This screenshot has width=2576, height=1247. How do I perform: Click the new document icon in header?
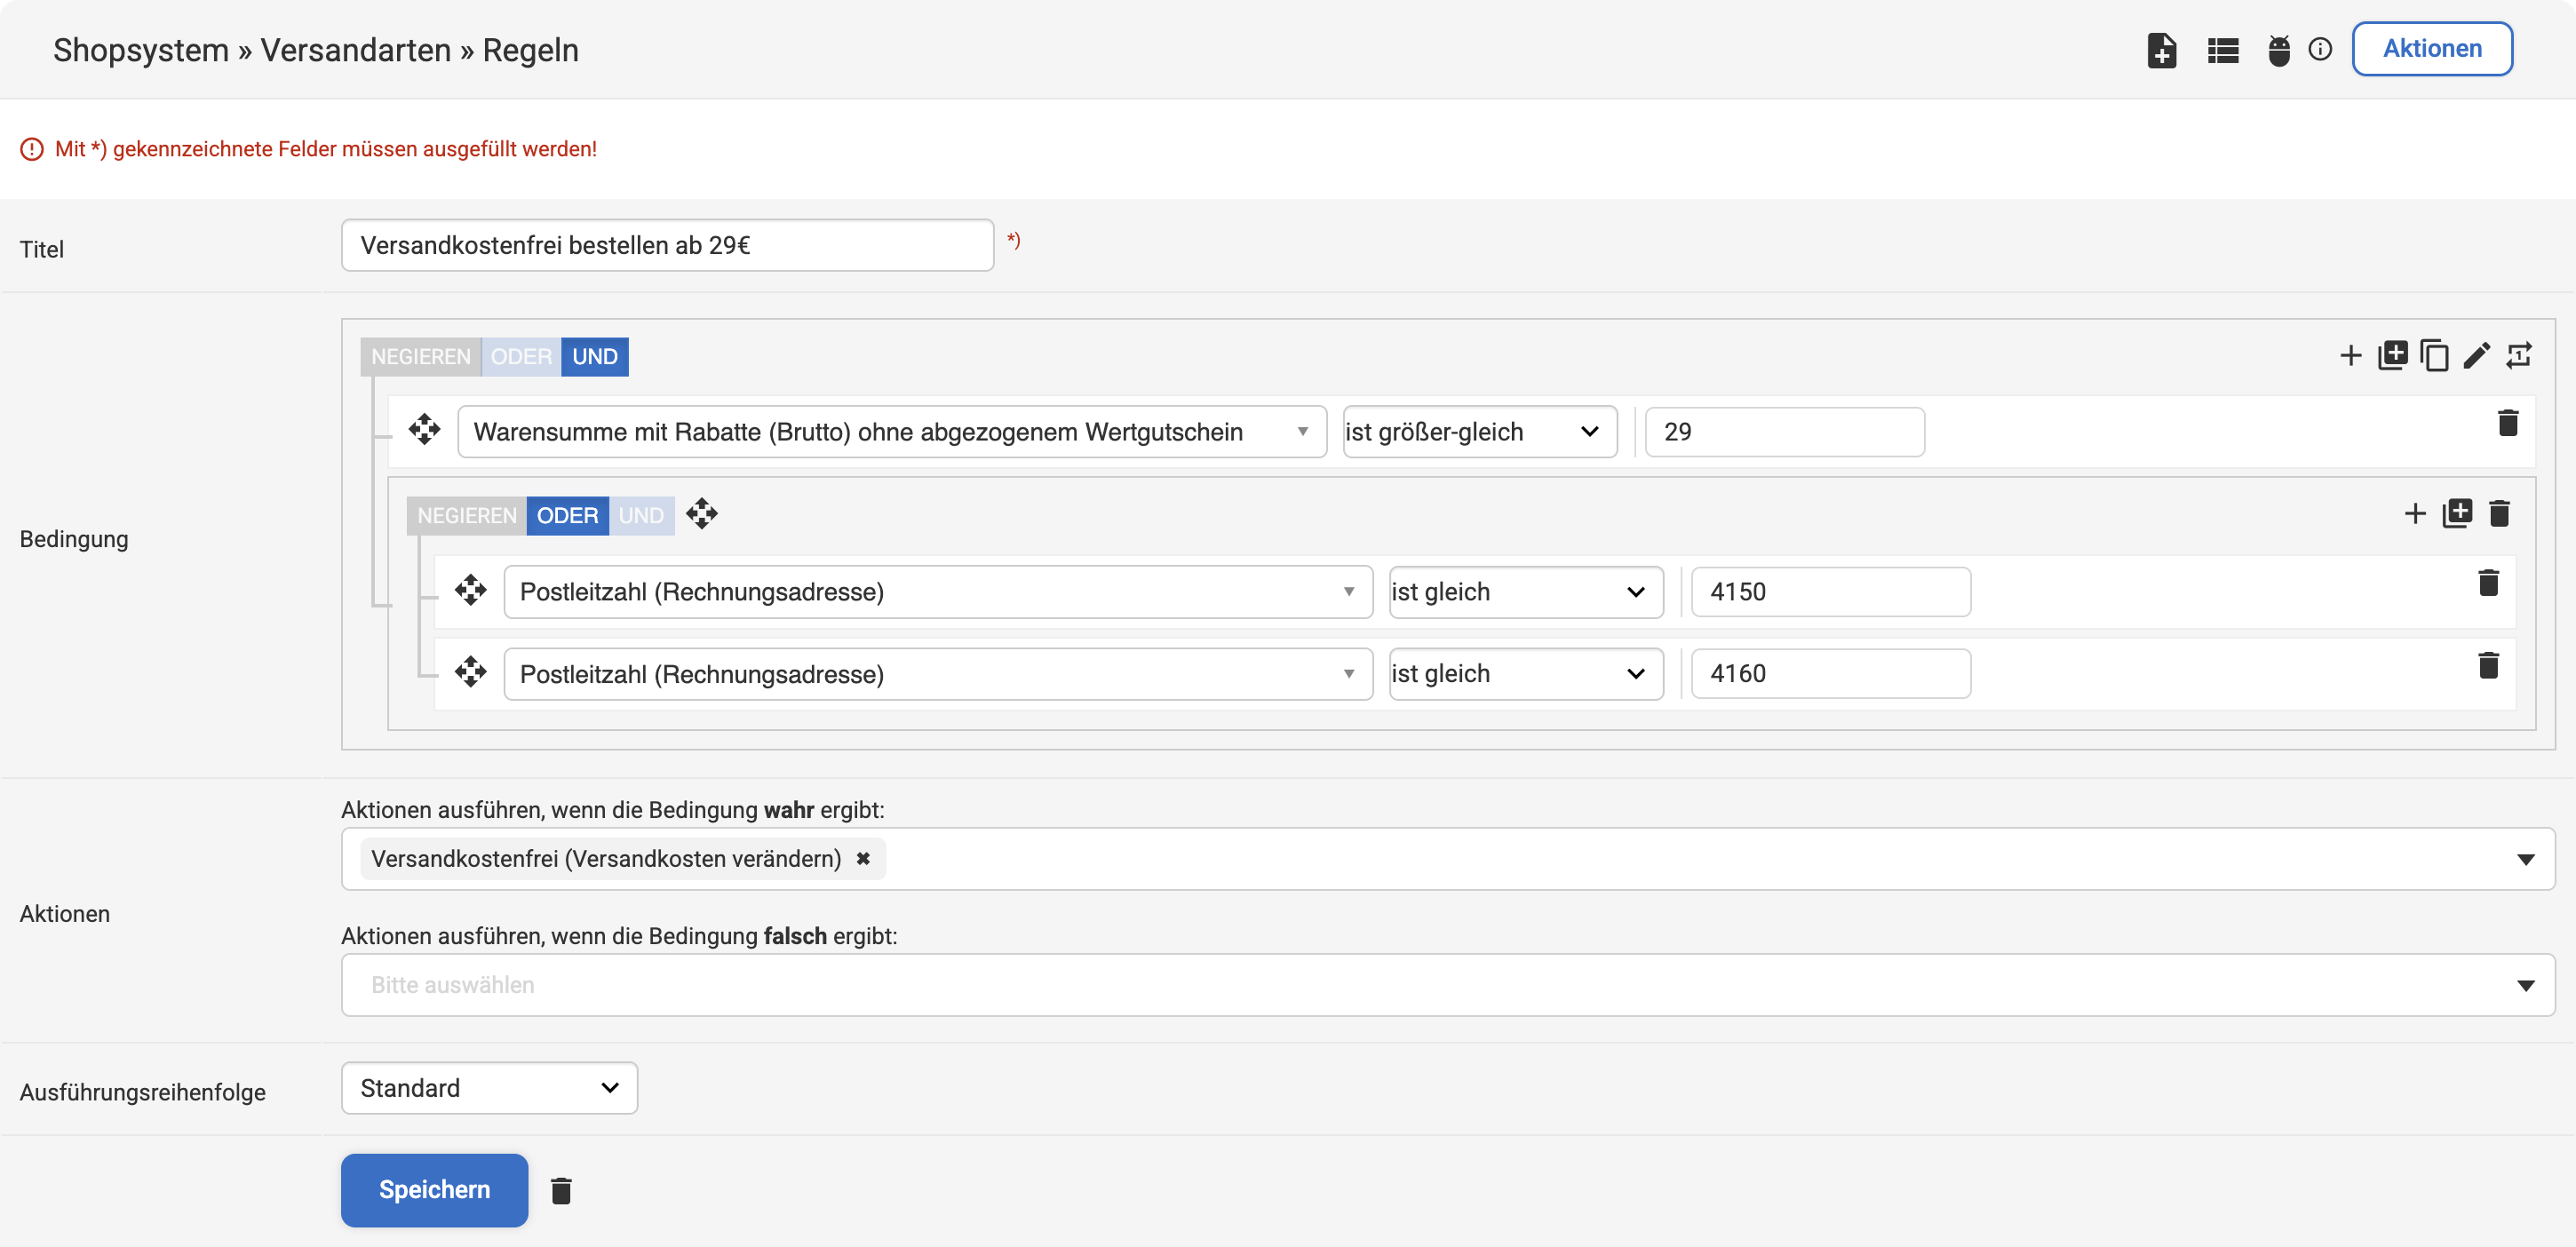(x=2161, y=50)
